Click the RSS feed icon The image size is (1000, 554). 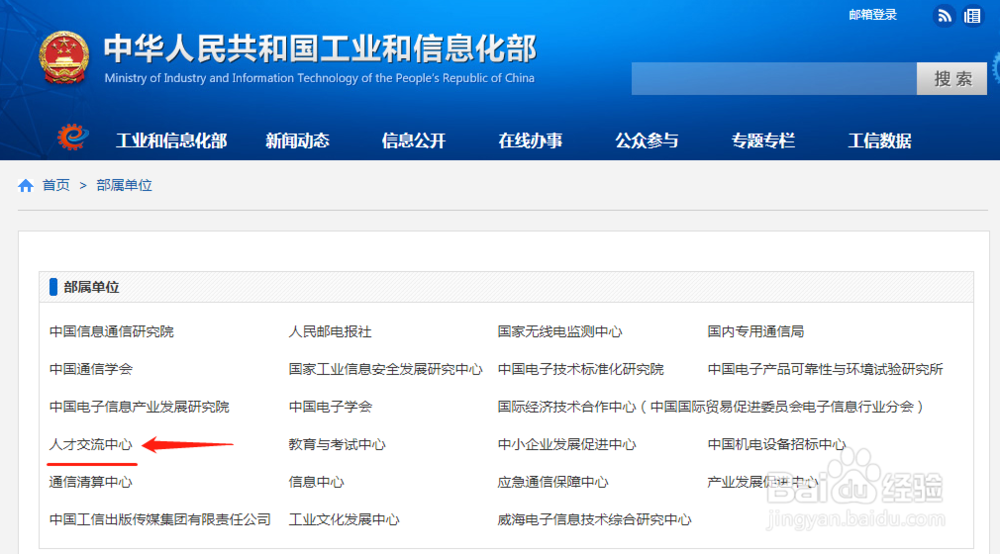(x=944, y=15)
